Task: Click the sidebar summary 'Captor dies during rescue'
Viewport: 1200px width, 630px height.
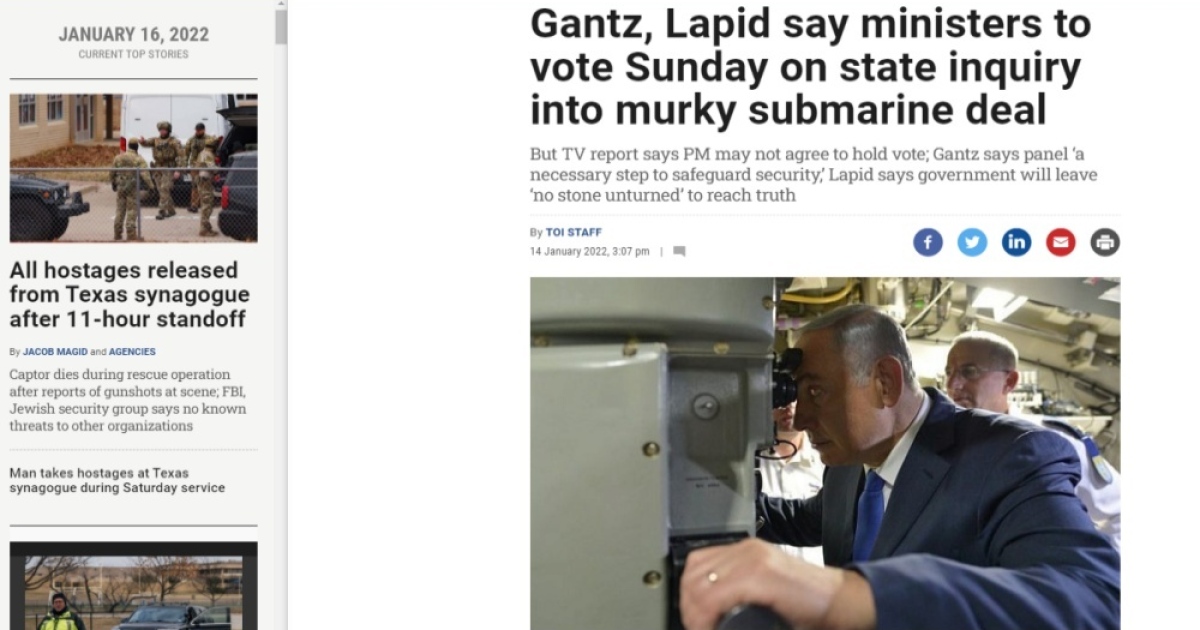Action: 128,400
